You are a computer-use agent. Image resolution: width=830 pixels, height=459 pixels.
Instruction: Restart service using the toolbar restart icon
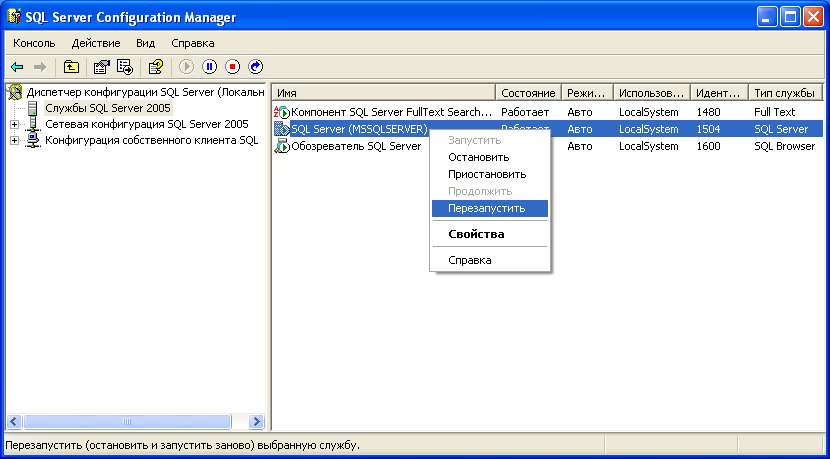(255, 67)
